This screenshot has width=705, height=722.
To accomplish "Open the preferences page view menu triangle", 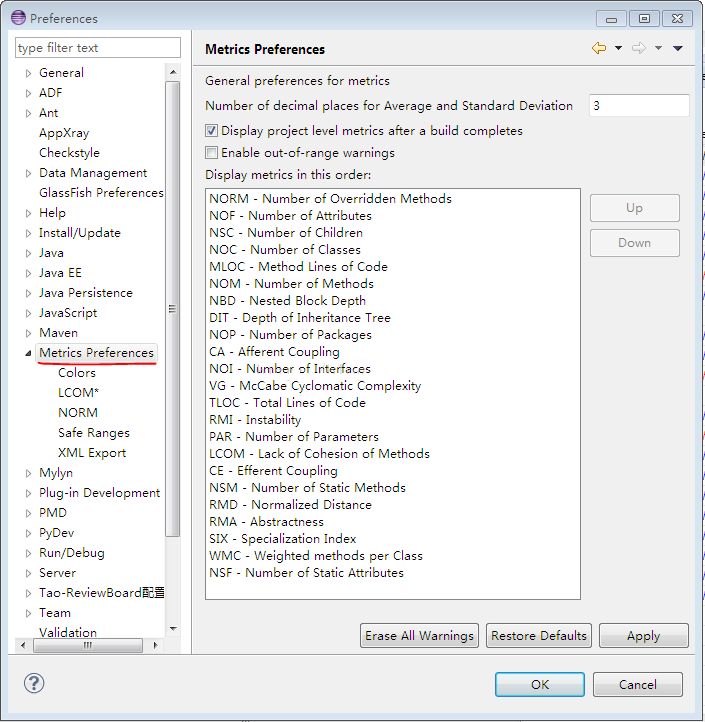I will tap(677, 48).
